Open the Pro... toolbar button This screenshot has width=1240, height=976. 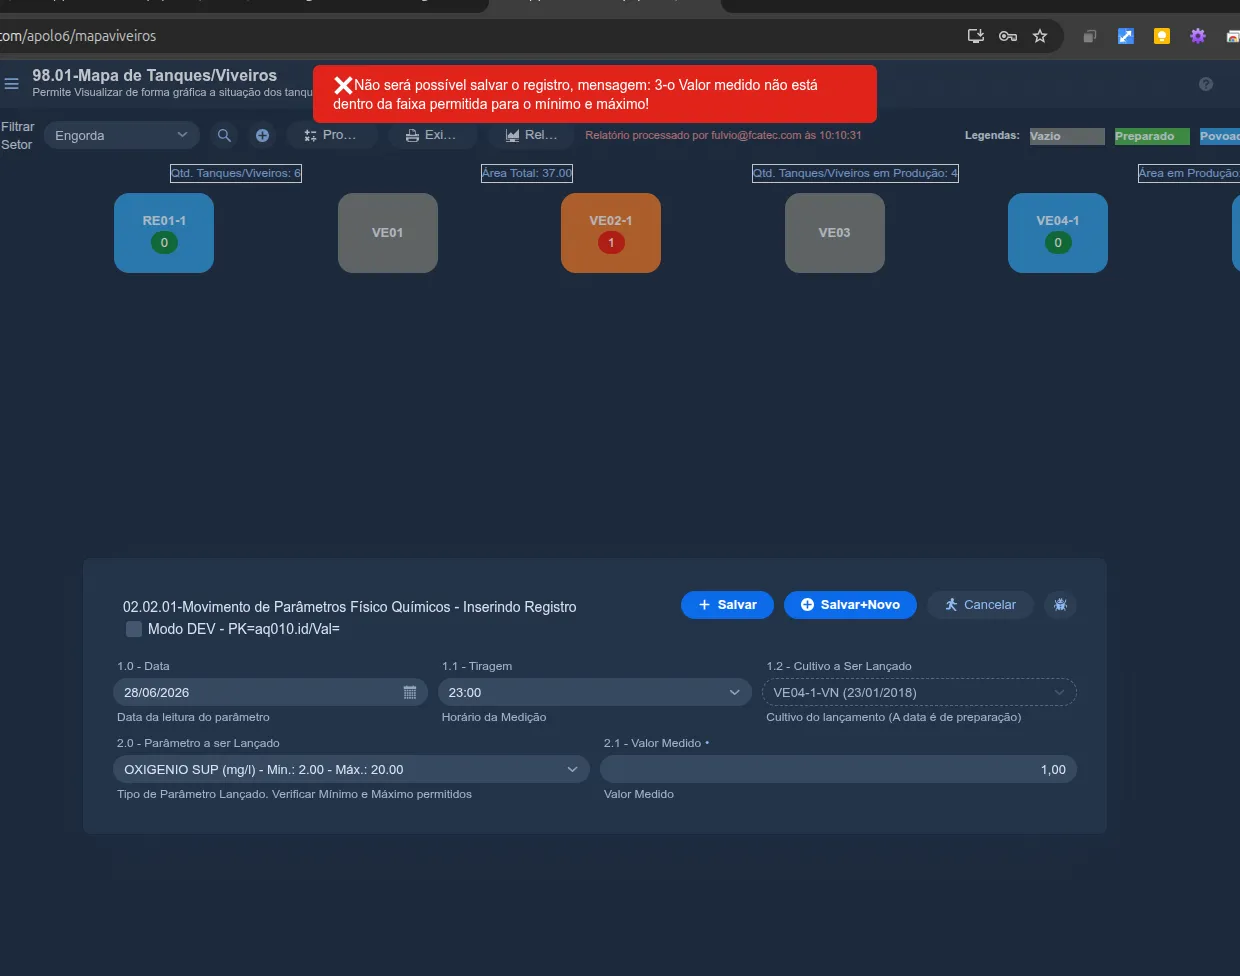pos(332,135)
